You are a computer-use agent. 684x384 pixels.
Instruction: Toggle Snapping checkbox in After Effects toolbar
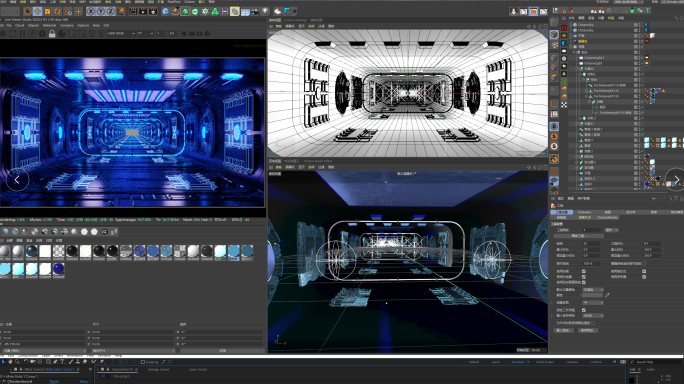tap(143, 362)
